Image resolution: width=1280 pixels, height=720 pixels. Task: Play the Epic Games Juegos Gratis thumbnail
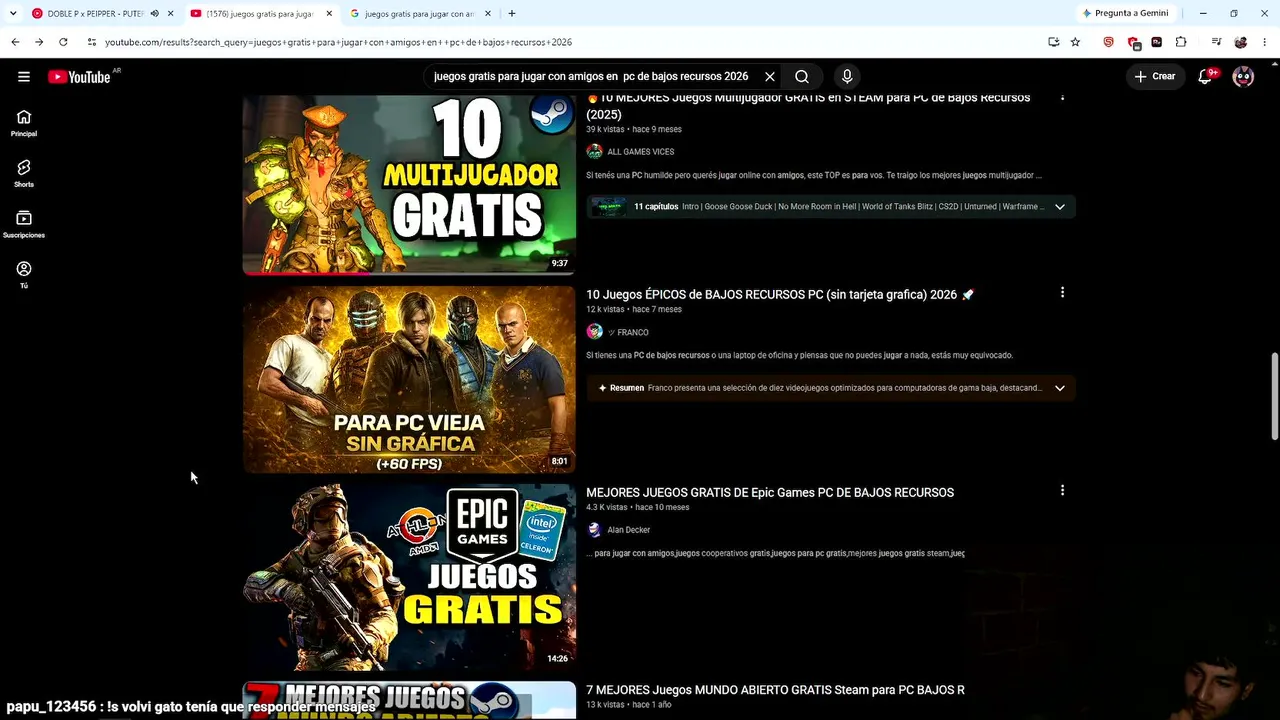click(409, 578)
